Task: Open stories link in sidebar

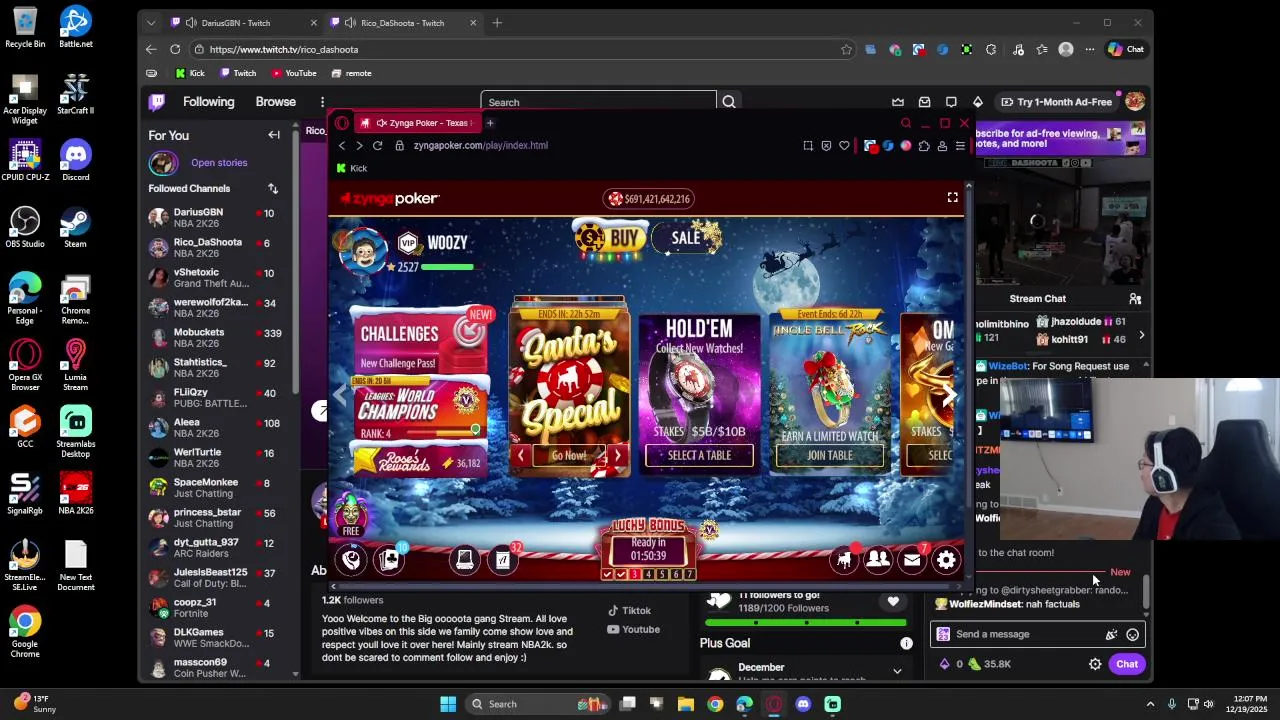Action: [219, 163]
